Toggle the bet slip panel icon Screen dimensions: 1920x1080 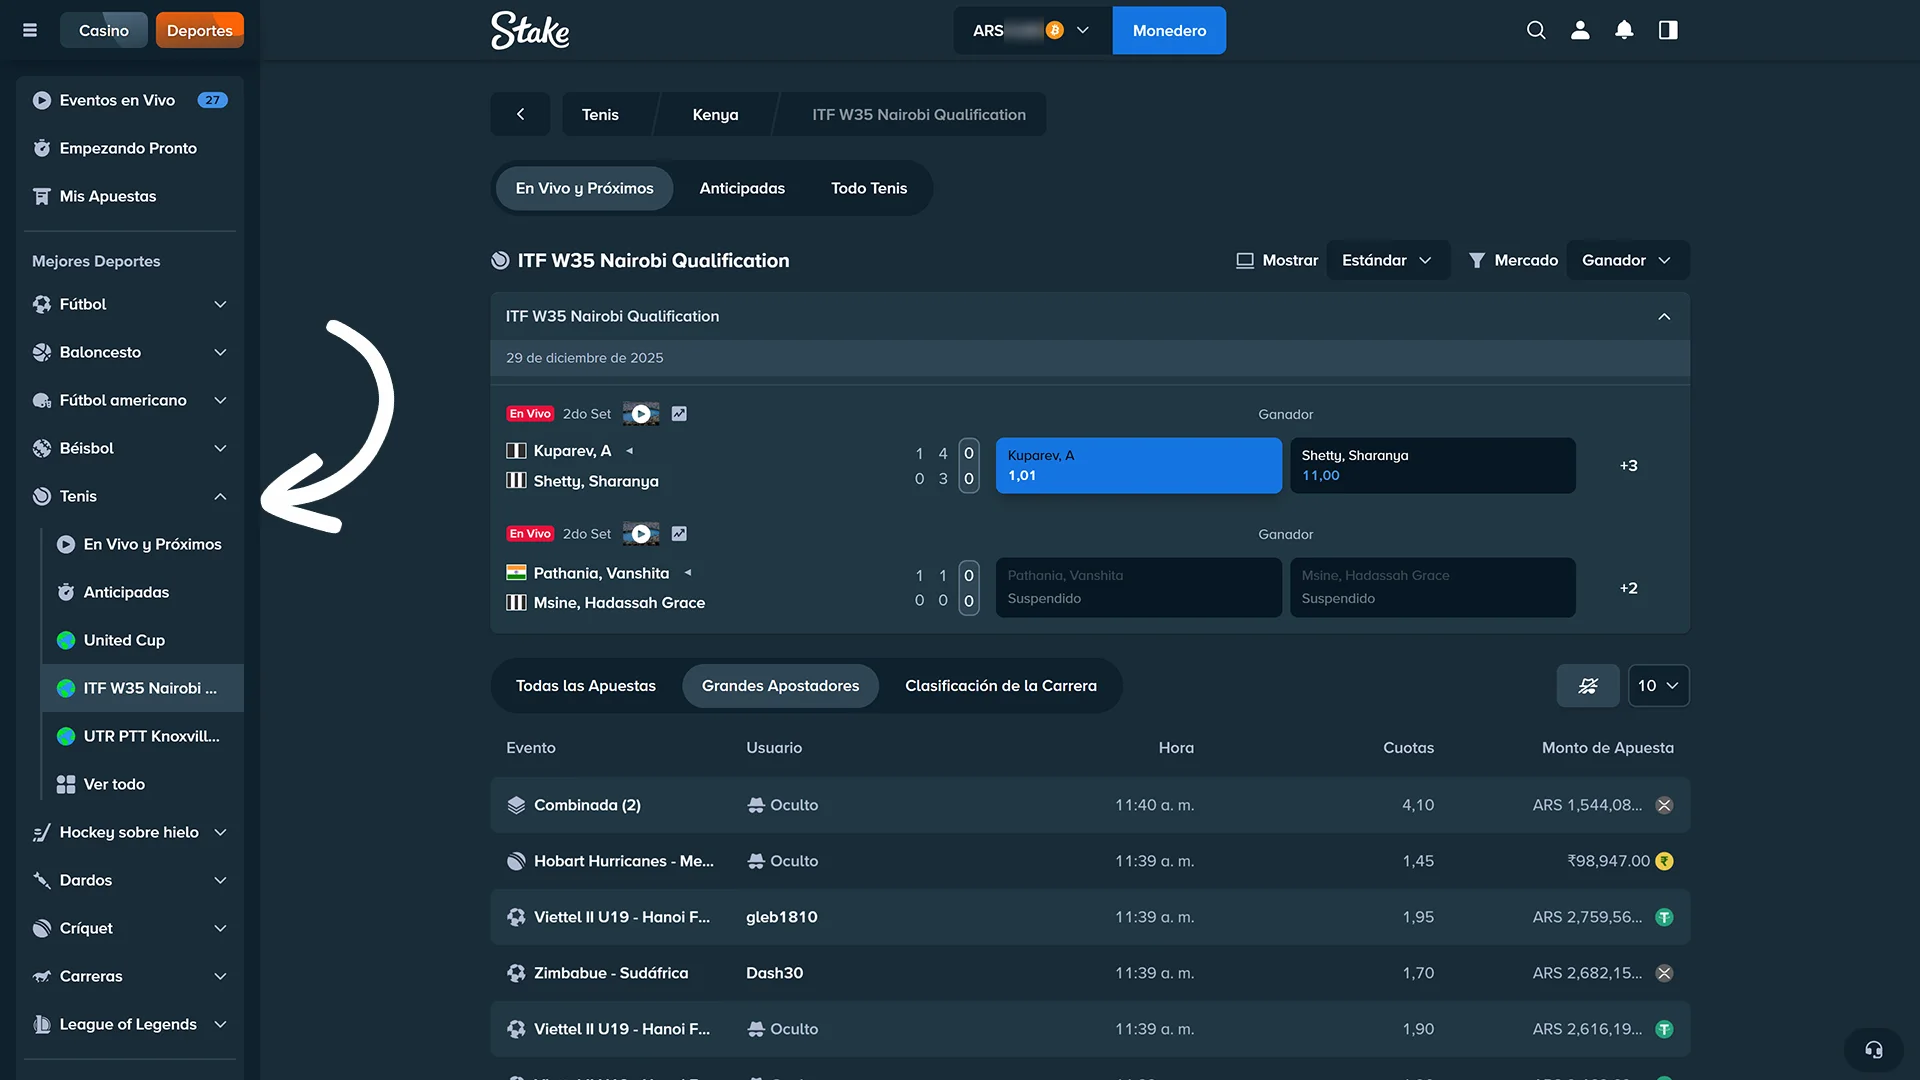click(x=1668, y=30)
